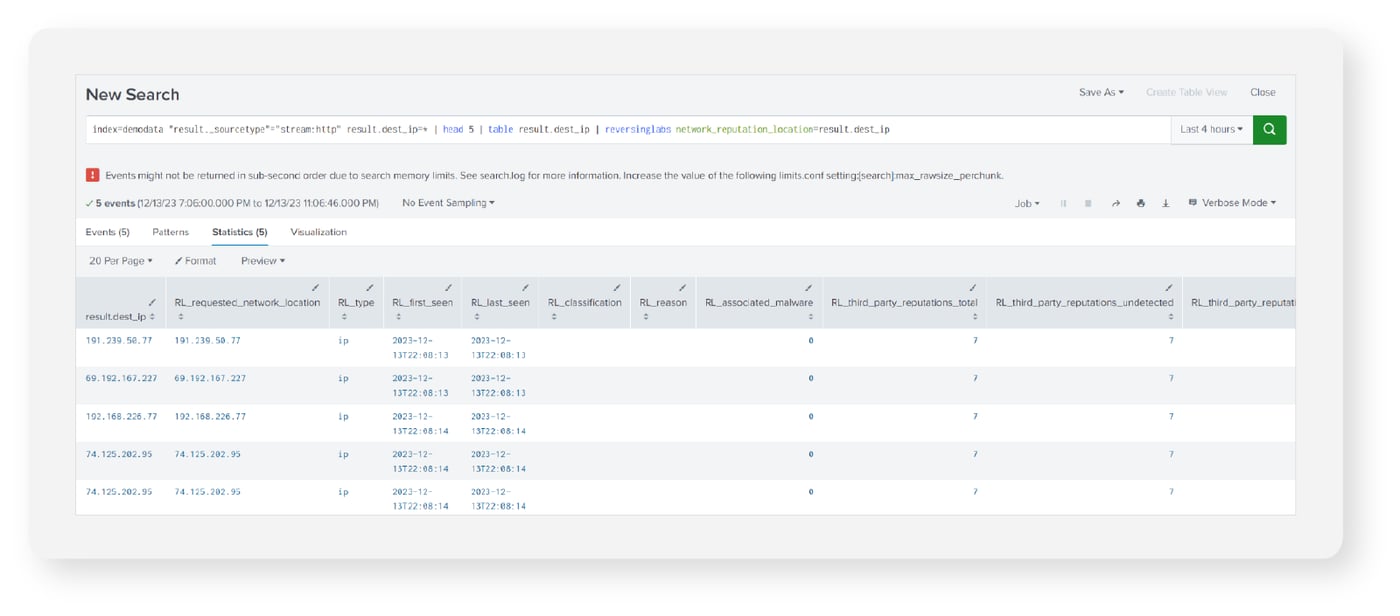
Task: Edit format of RL_reason column (pencil)
Action: pyautogui.click(x=682, y=288)
